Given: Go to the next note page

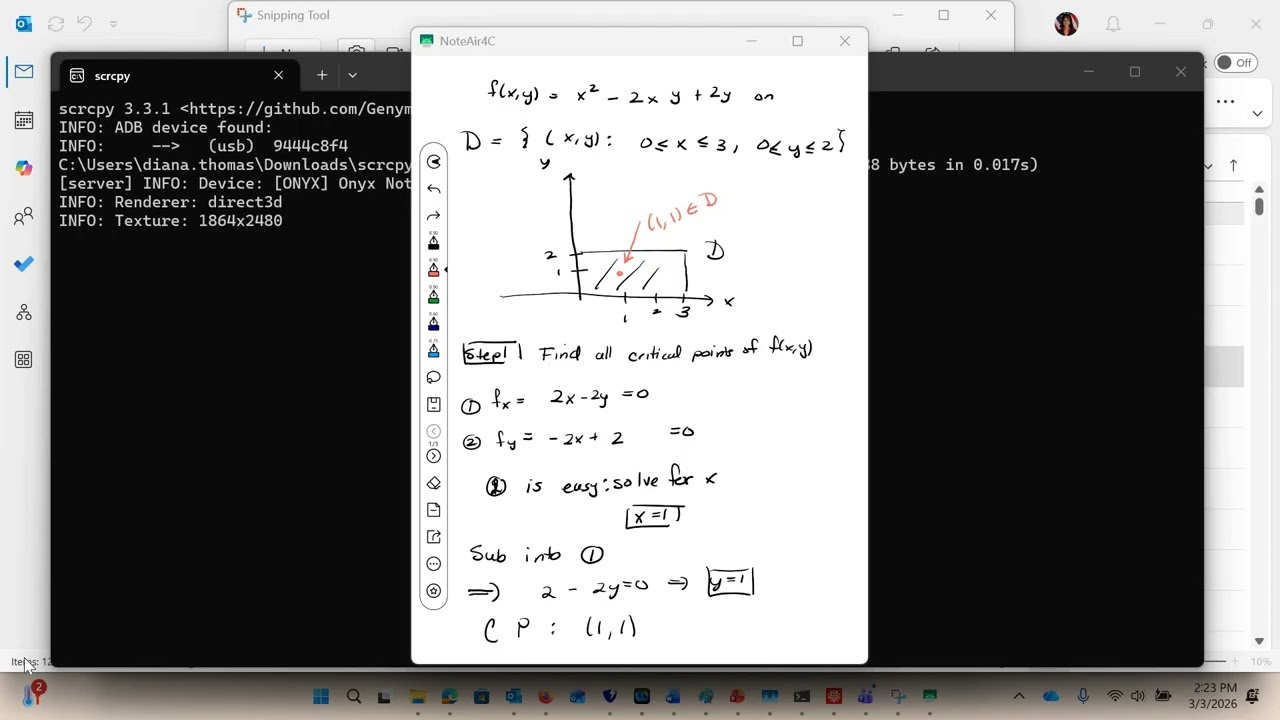Looking at the screenshot, I should click(433, 456).
